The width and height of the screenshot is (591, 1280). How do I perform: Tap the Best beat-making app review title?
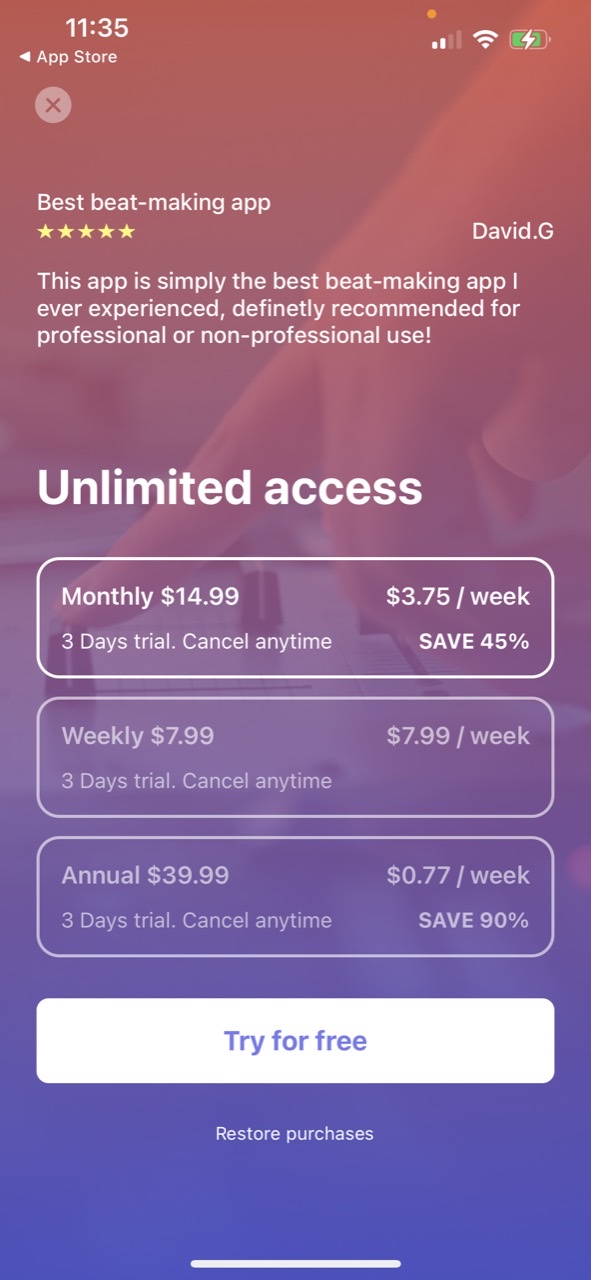154,202
